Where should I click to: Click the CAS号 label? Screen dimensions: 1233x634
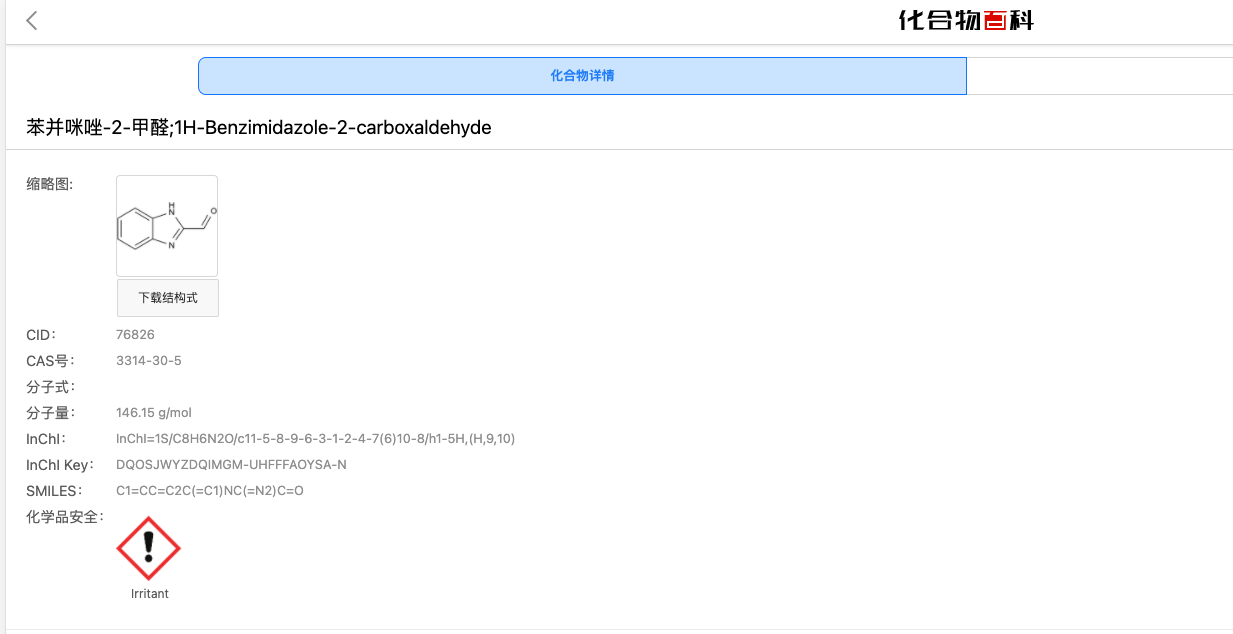coord(50,361)
